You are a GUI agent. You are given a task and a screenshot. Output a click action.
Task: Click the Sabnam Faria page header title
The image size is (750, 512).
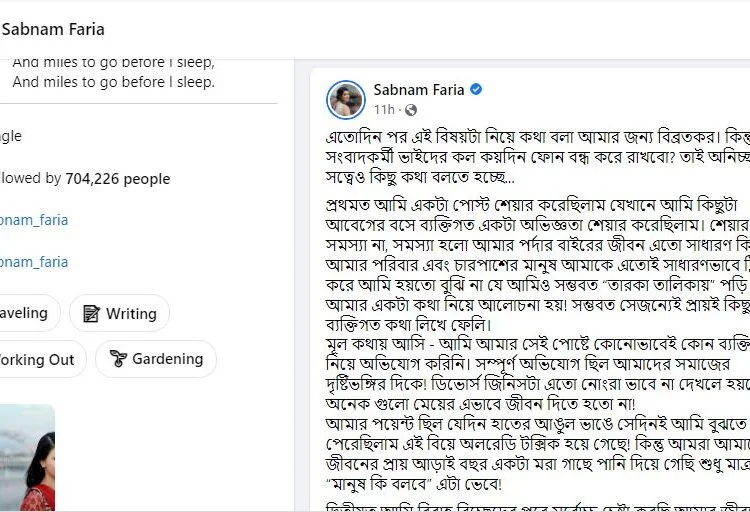click(x=53, y=29)
